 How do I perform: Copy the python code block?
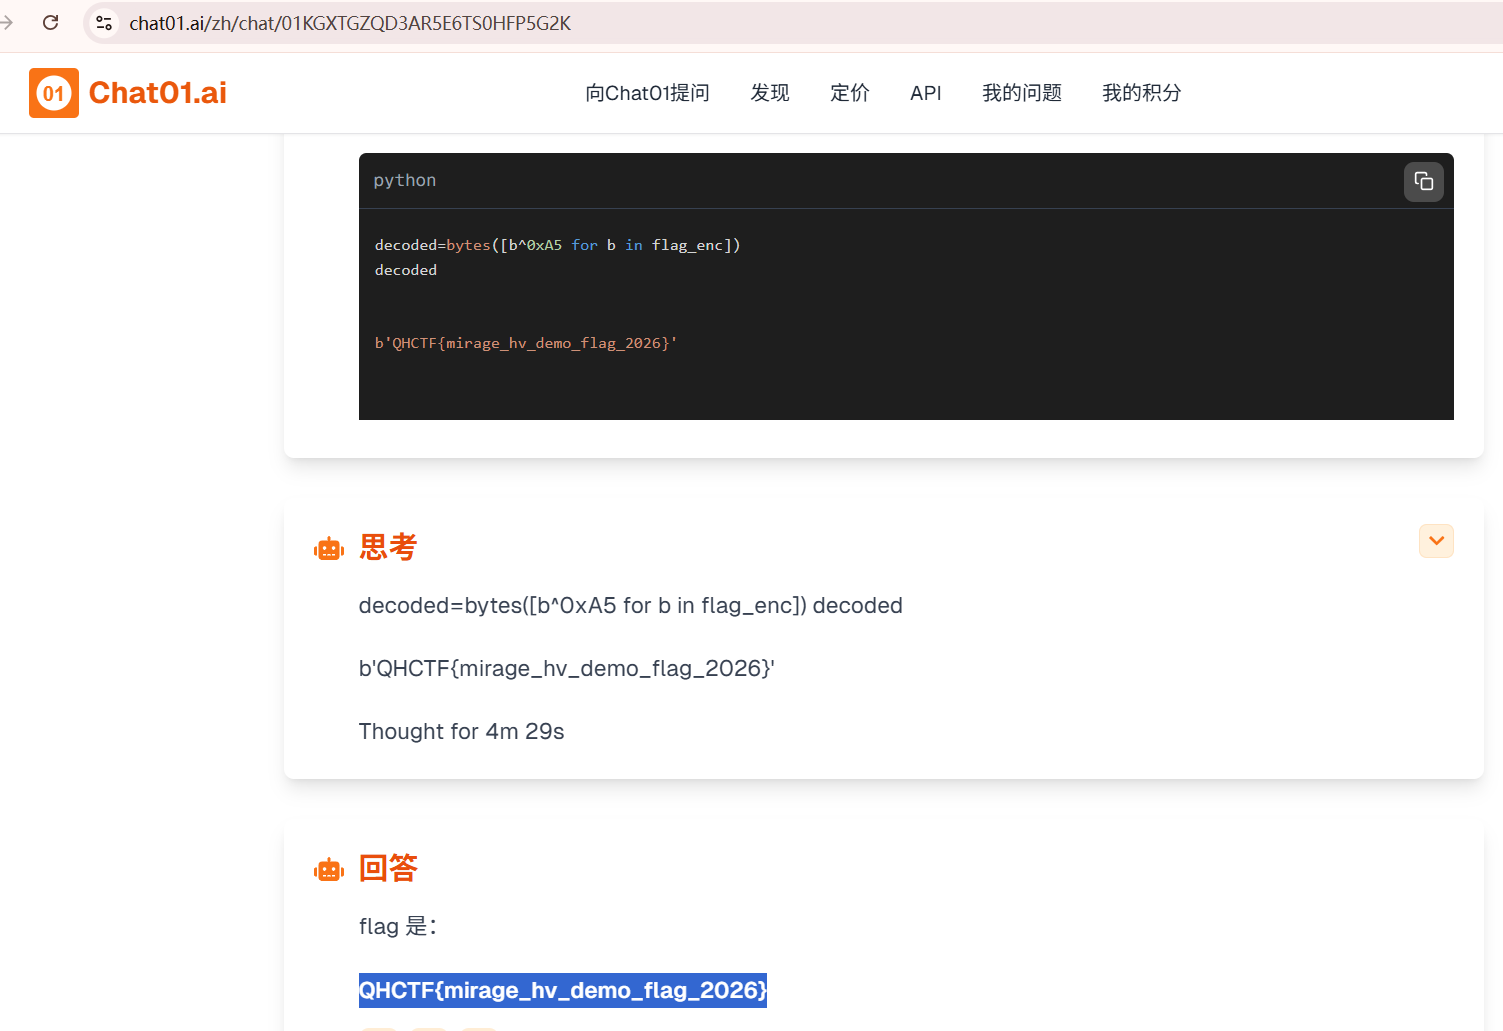[1423, 181]
